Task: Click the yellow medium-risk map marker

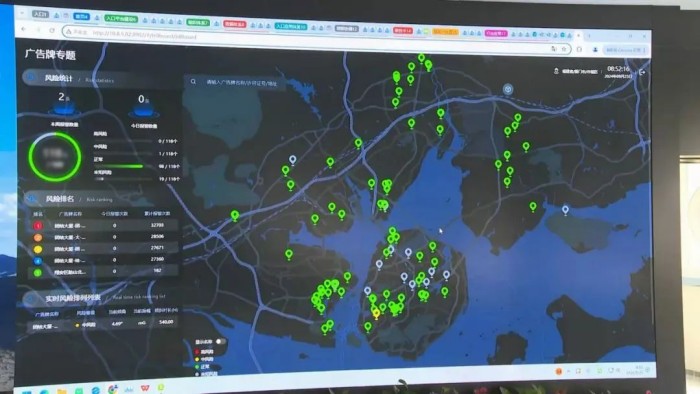Action: (376, 313)
